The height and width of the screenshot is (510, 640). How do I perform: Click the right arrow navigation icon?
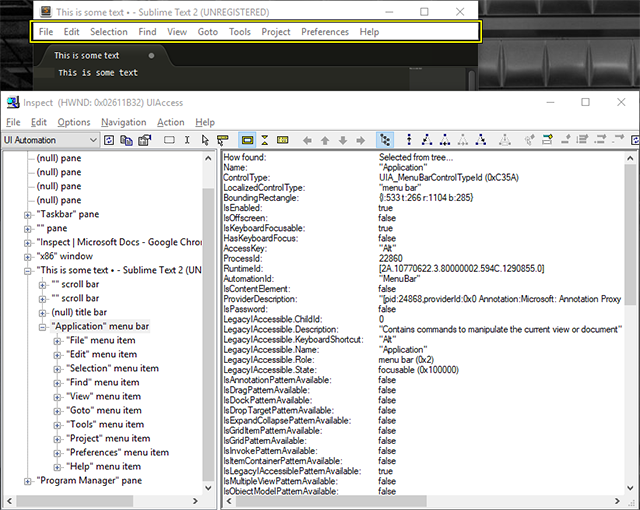[360, 141]
